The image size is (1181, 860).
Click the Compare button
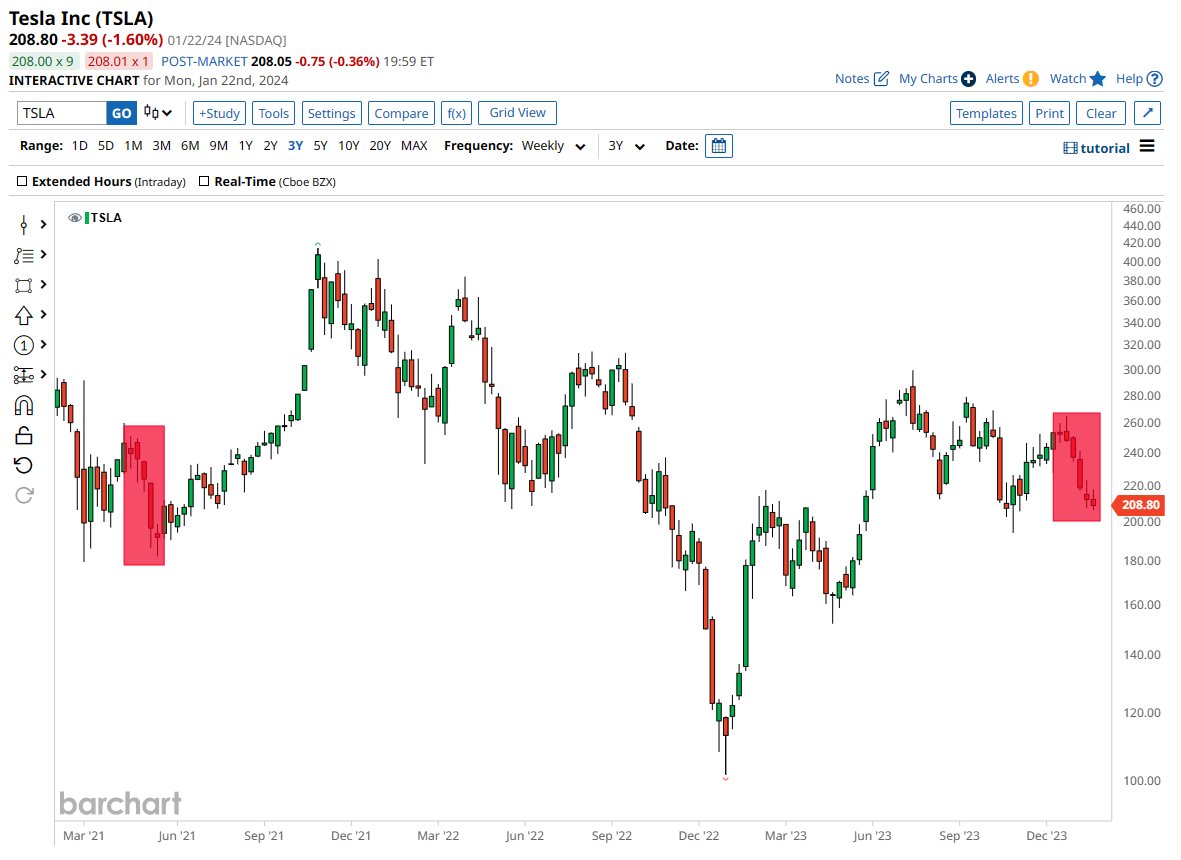coord(401,113)
